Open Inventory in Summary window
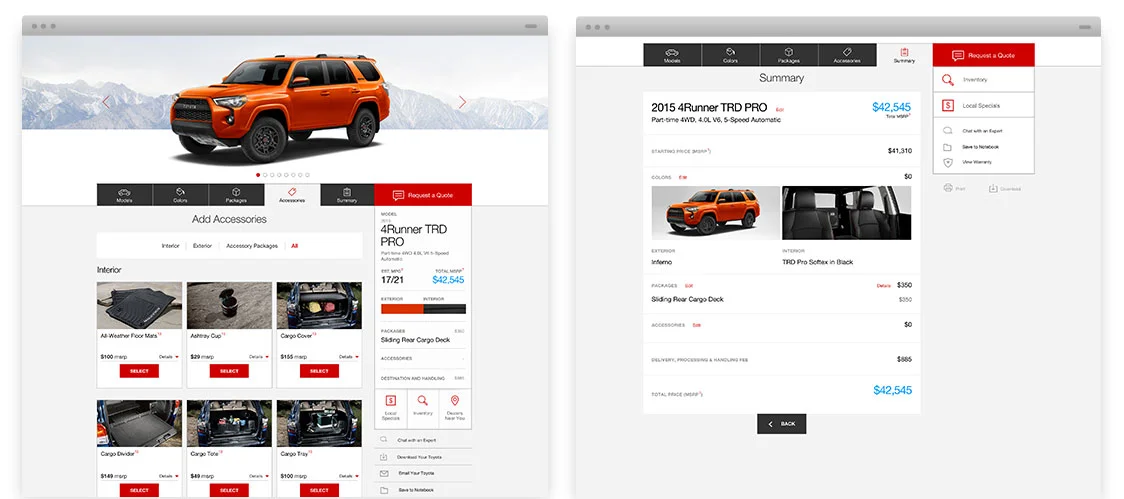 click(x=984, y=80)
